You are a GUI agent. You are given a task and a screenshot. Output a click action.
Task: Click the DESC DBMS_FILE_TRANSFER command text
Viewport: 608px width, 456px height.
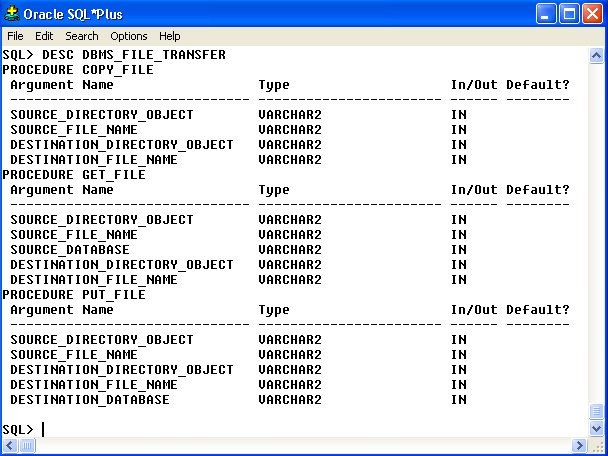(x=134, y=55)
